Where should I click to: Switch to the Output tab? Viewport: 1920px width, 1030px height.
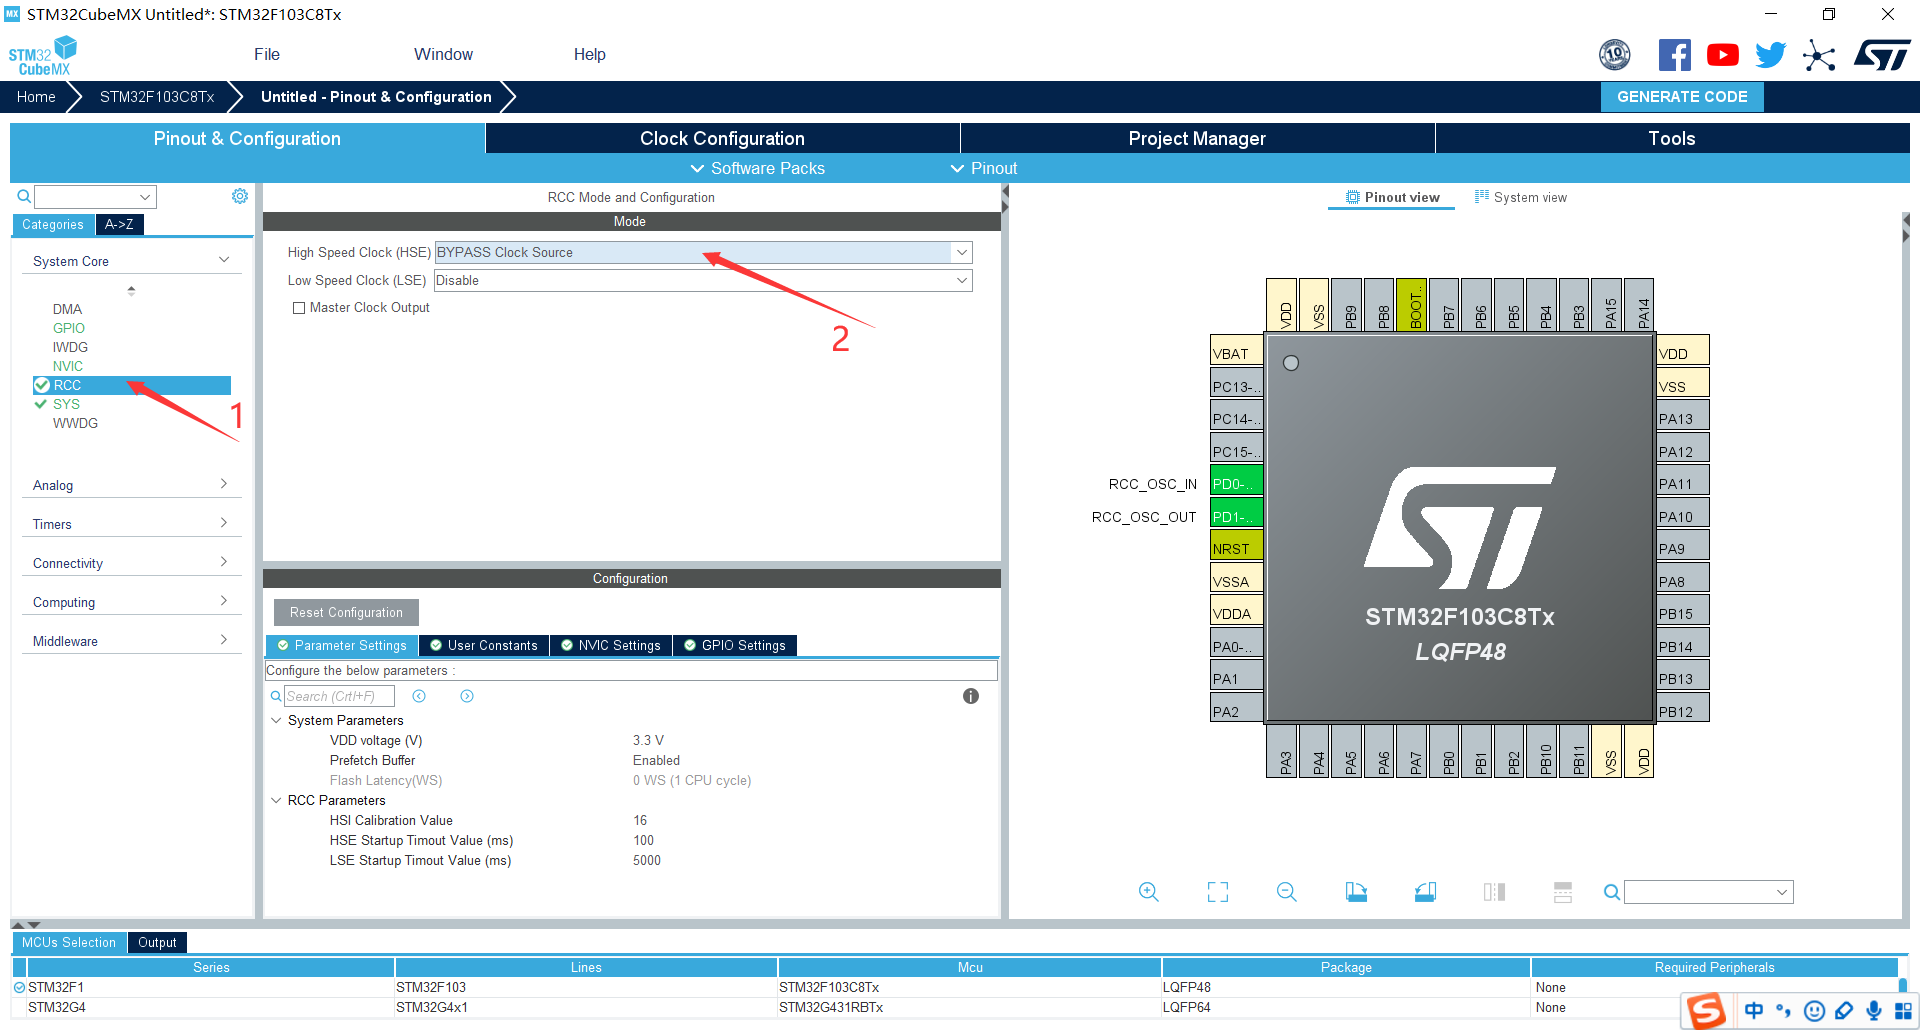pyautogui.click(x=157, y=942)
